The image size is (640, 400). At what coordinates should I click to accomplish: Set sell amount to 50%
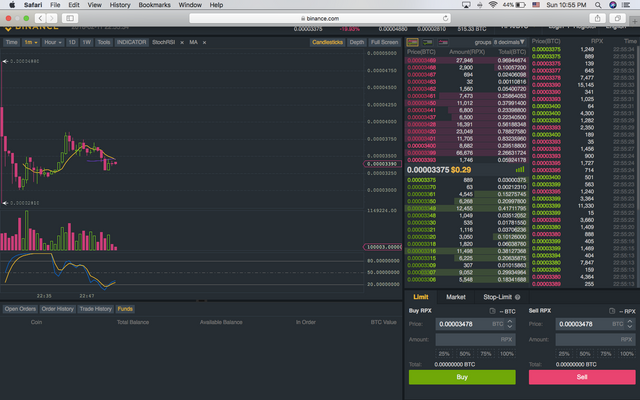585,354
